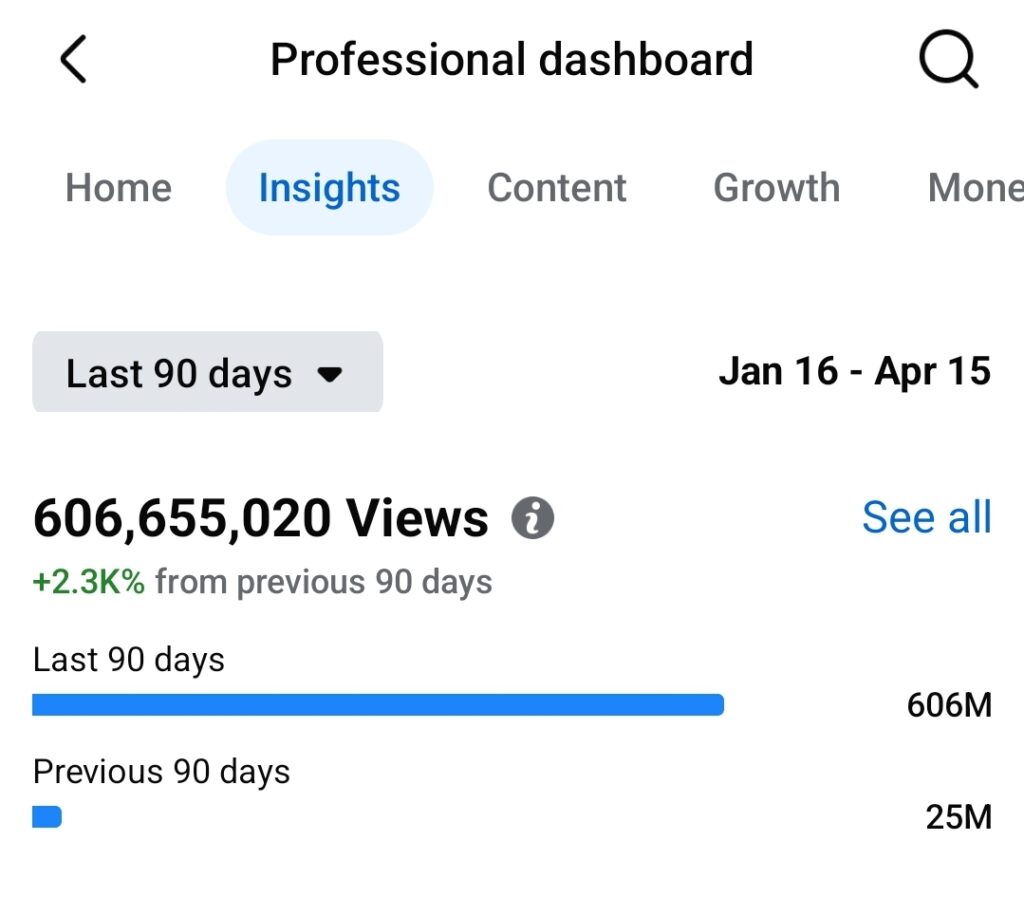This screenshot has width=1024, height=897.
Task: Tap the Professional dashboard title
Action: pyautogui.click(x=511, y=60)
